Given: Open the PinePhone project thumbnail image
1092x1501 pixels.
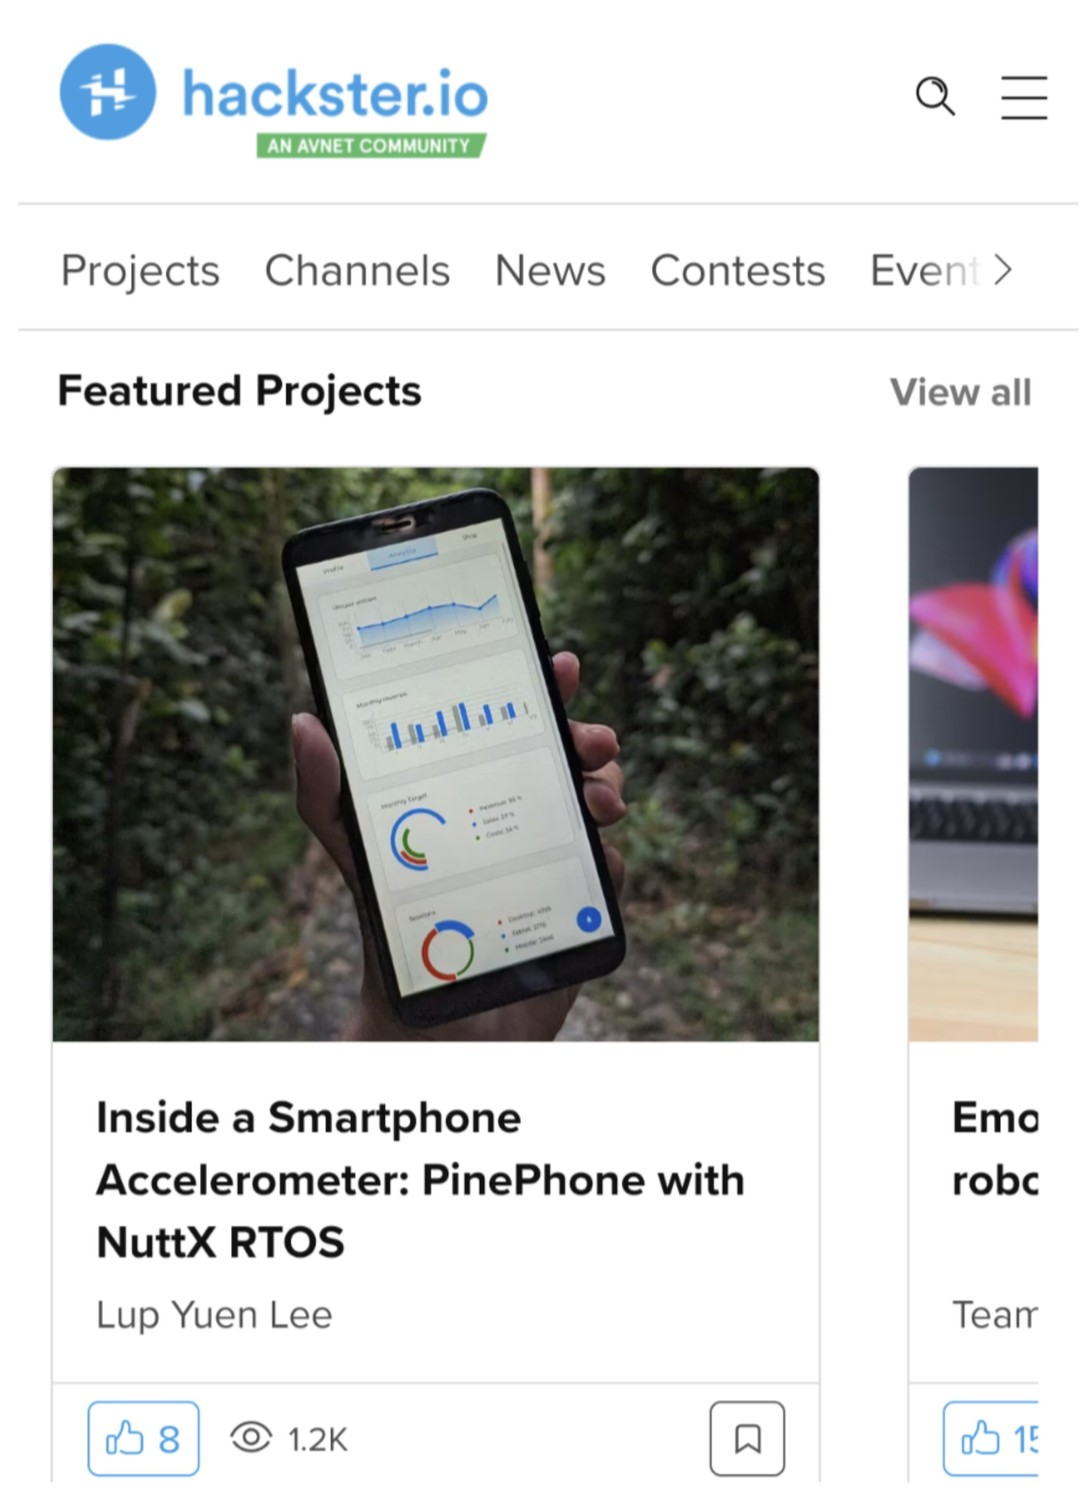Looking at the screenshot, I should pos(435,754).
